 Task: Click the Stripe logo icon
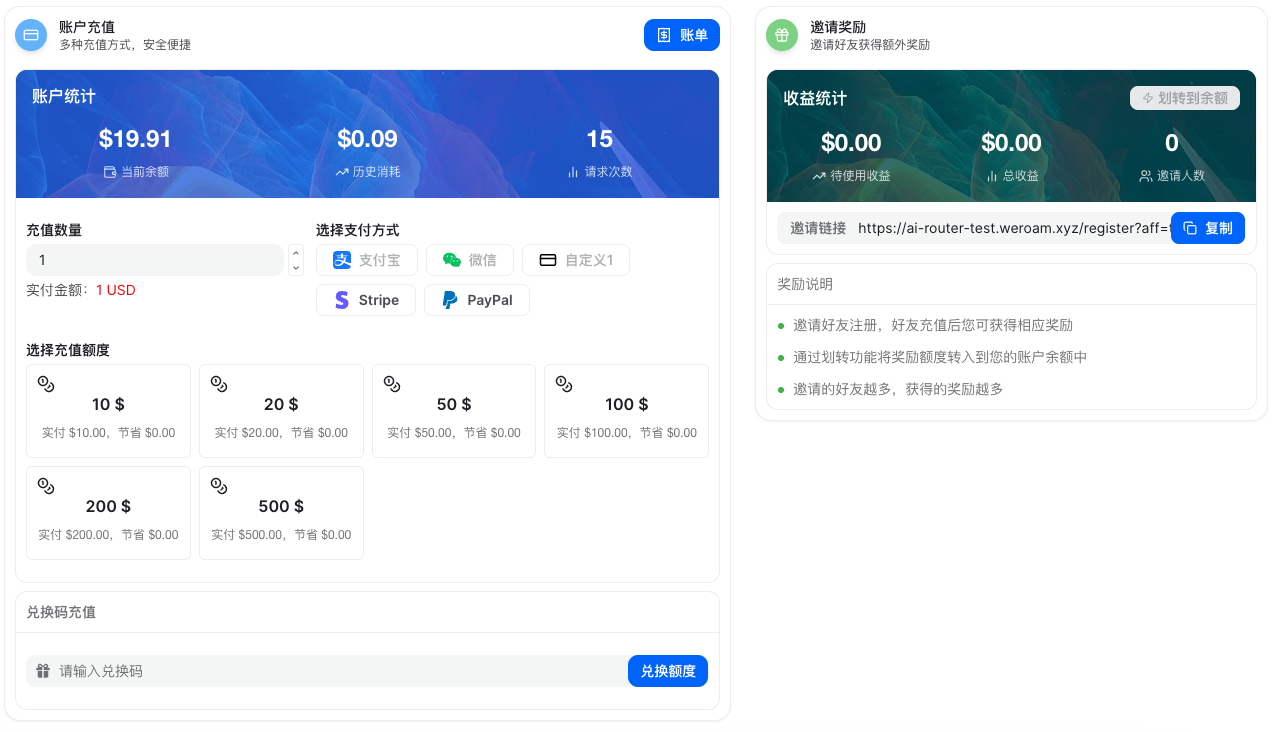pos(342,300)
